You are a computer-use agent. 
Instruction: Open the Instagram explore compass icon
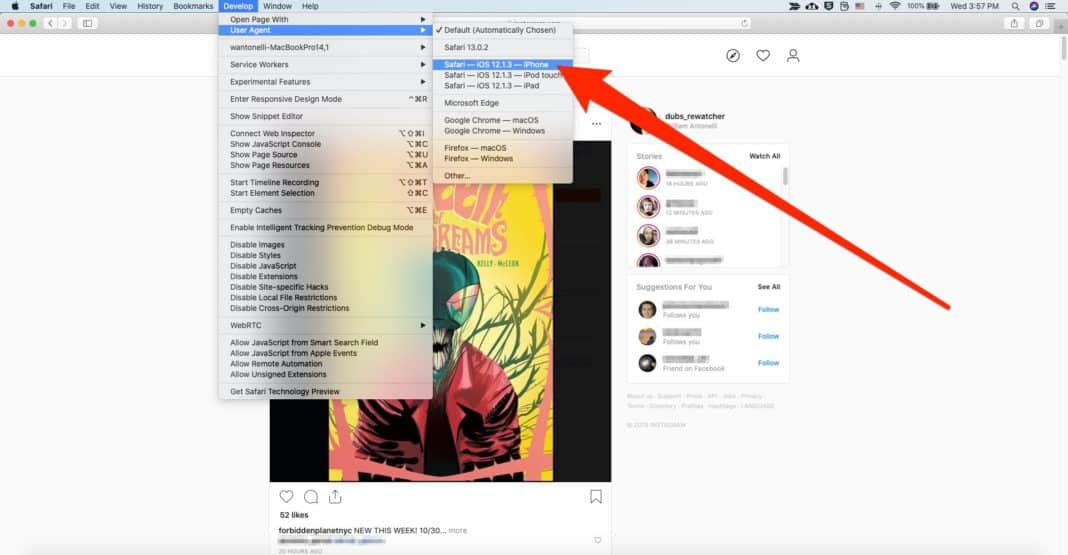point(733,56)
